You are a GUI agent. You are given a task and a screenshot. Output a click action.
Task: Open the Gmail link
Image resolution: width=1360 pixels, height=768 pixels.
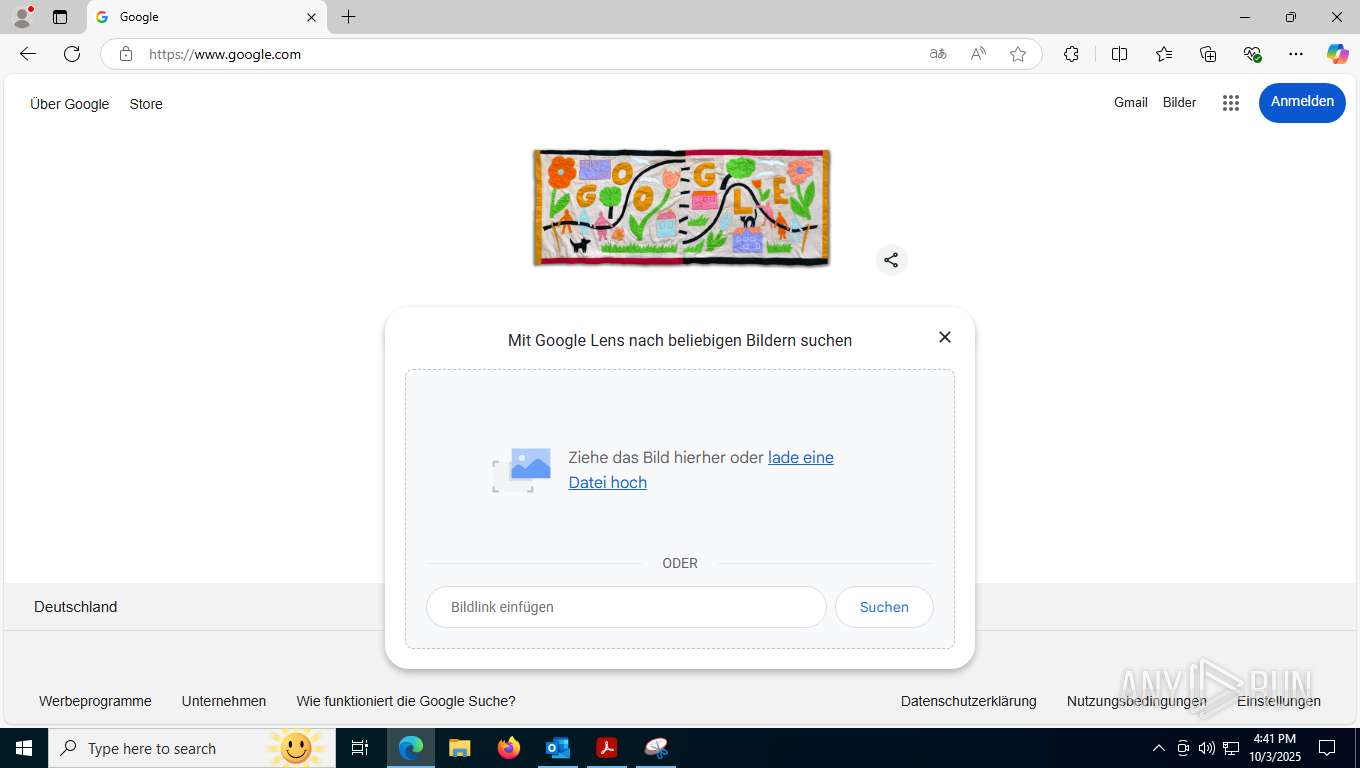click(x=1131, y=102)
